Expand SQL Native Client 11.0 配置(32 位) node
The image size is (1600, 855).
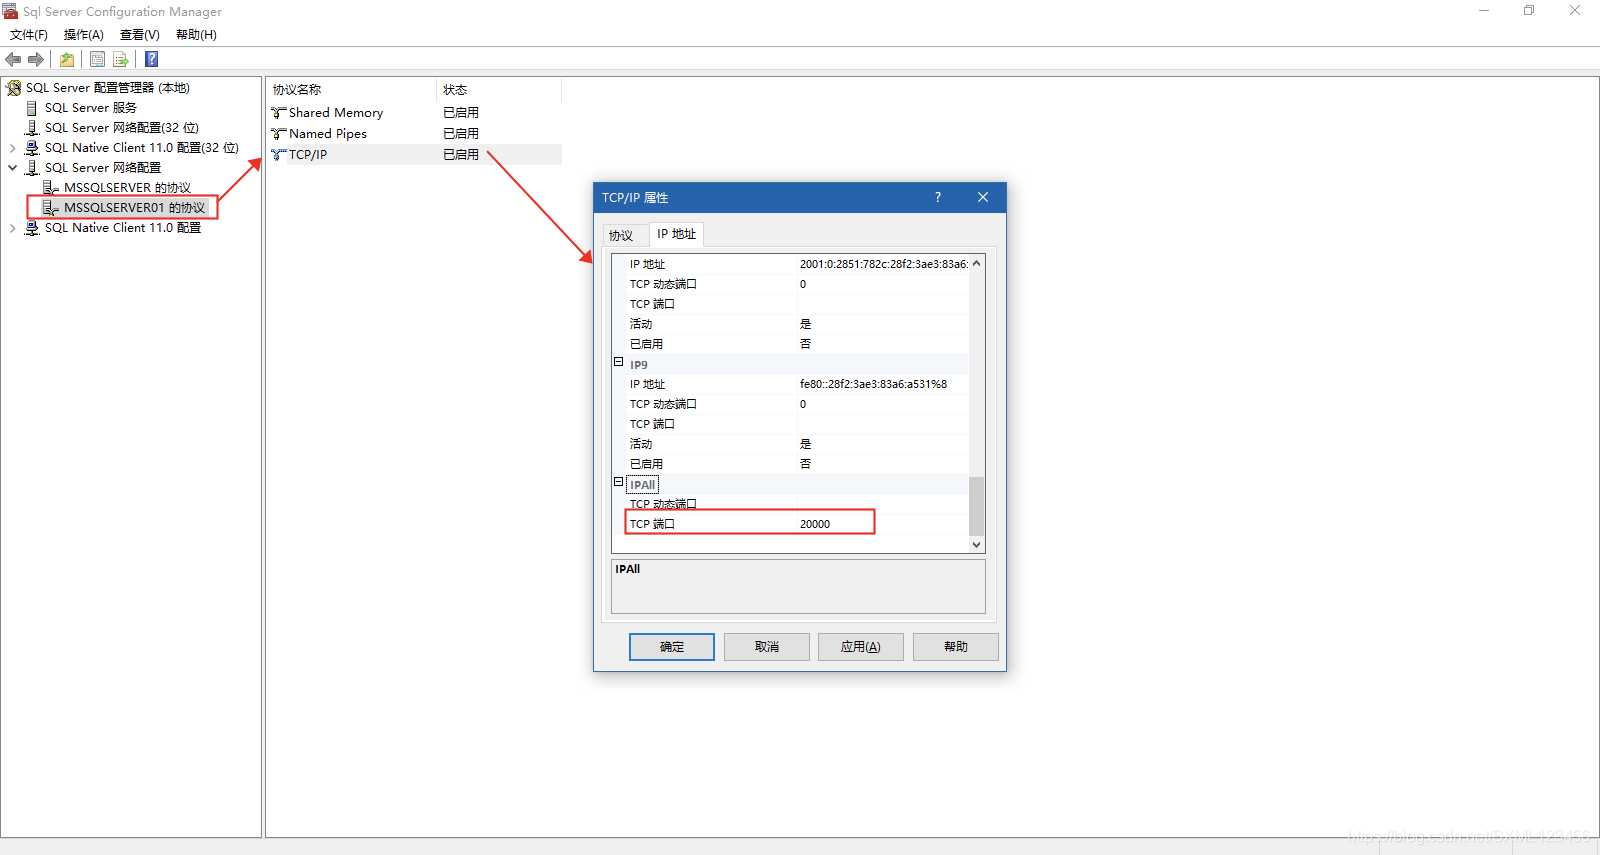point(12,148)
